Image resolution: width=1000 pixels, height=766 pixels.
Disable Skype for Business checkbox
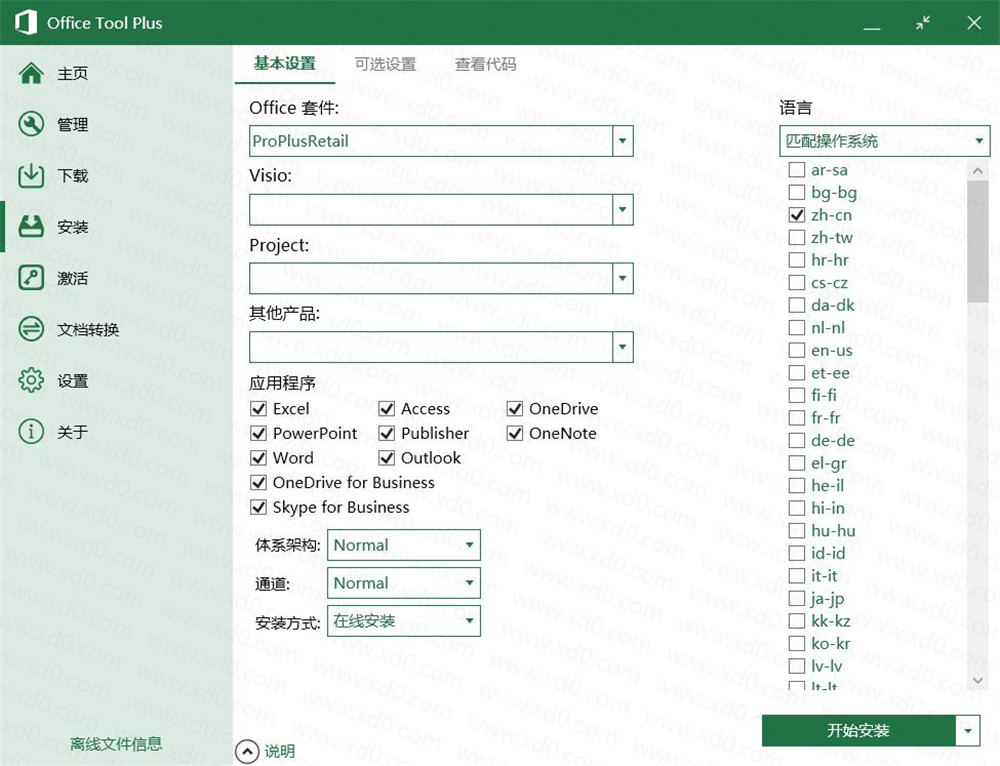click(x=258, y=508)
